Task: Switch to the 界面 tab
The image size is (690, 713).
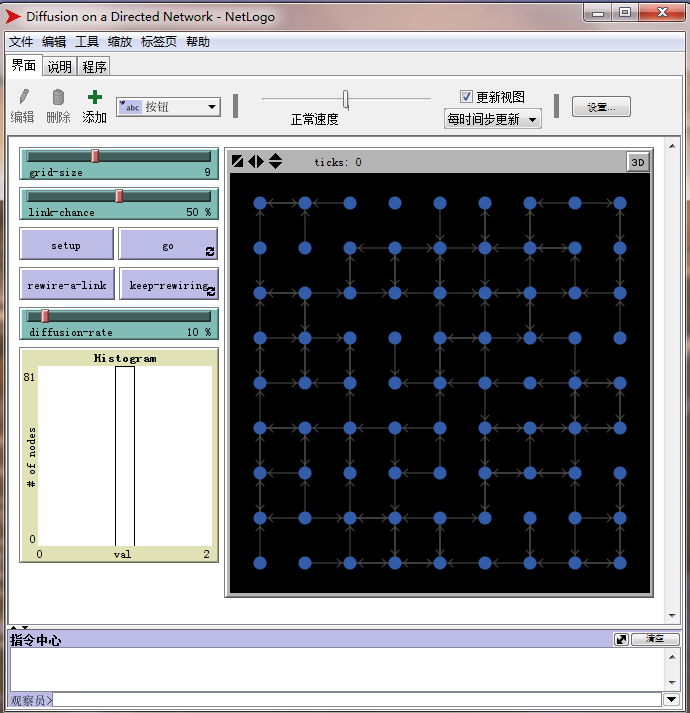Action: [24, 65]
